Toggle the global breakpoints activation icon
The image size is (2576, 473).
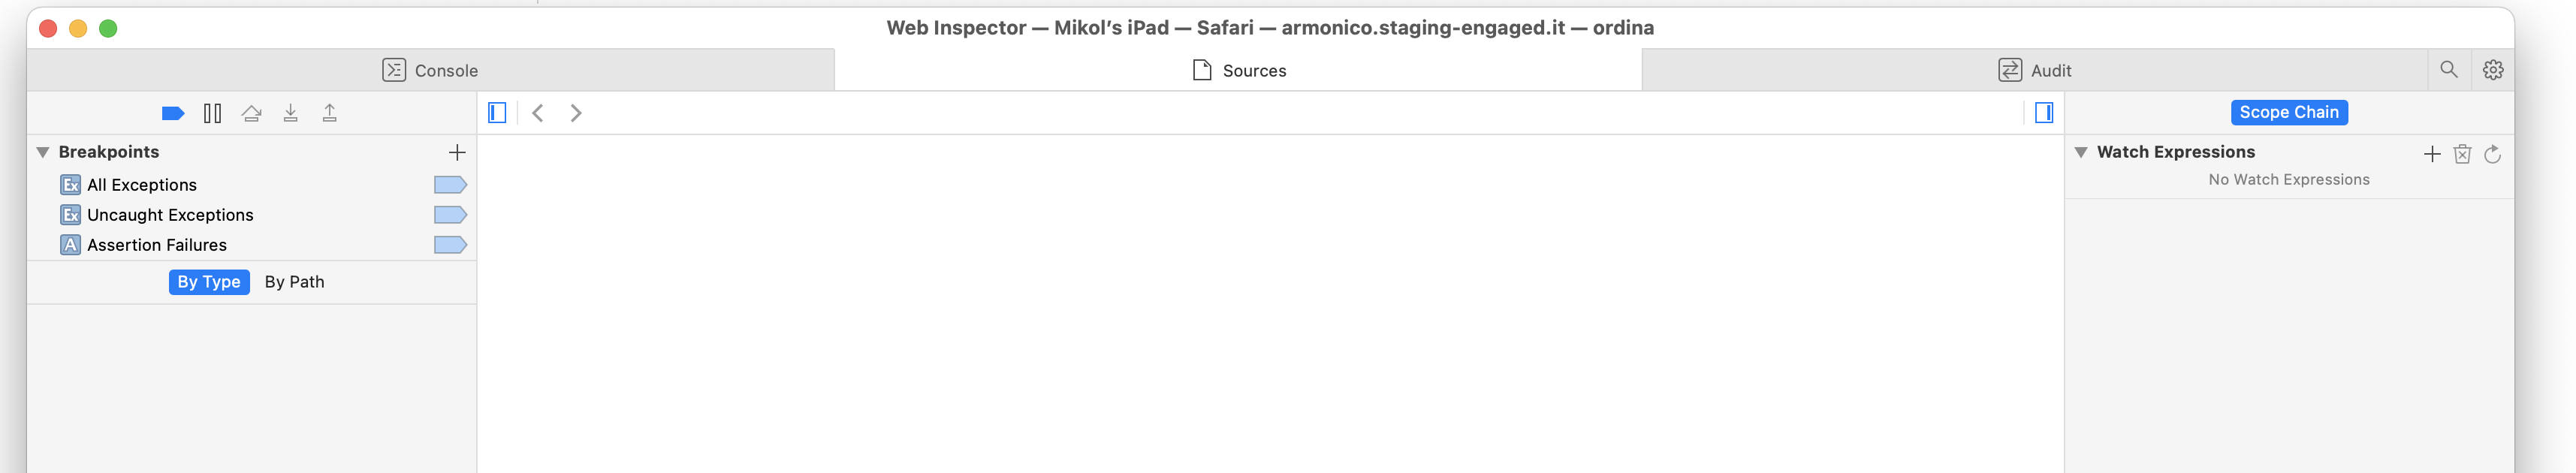(x=172, y=113)
